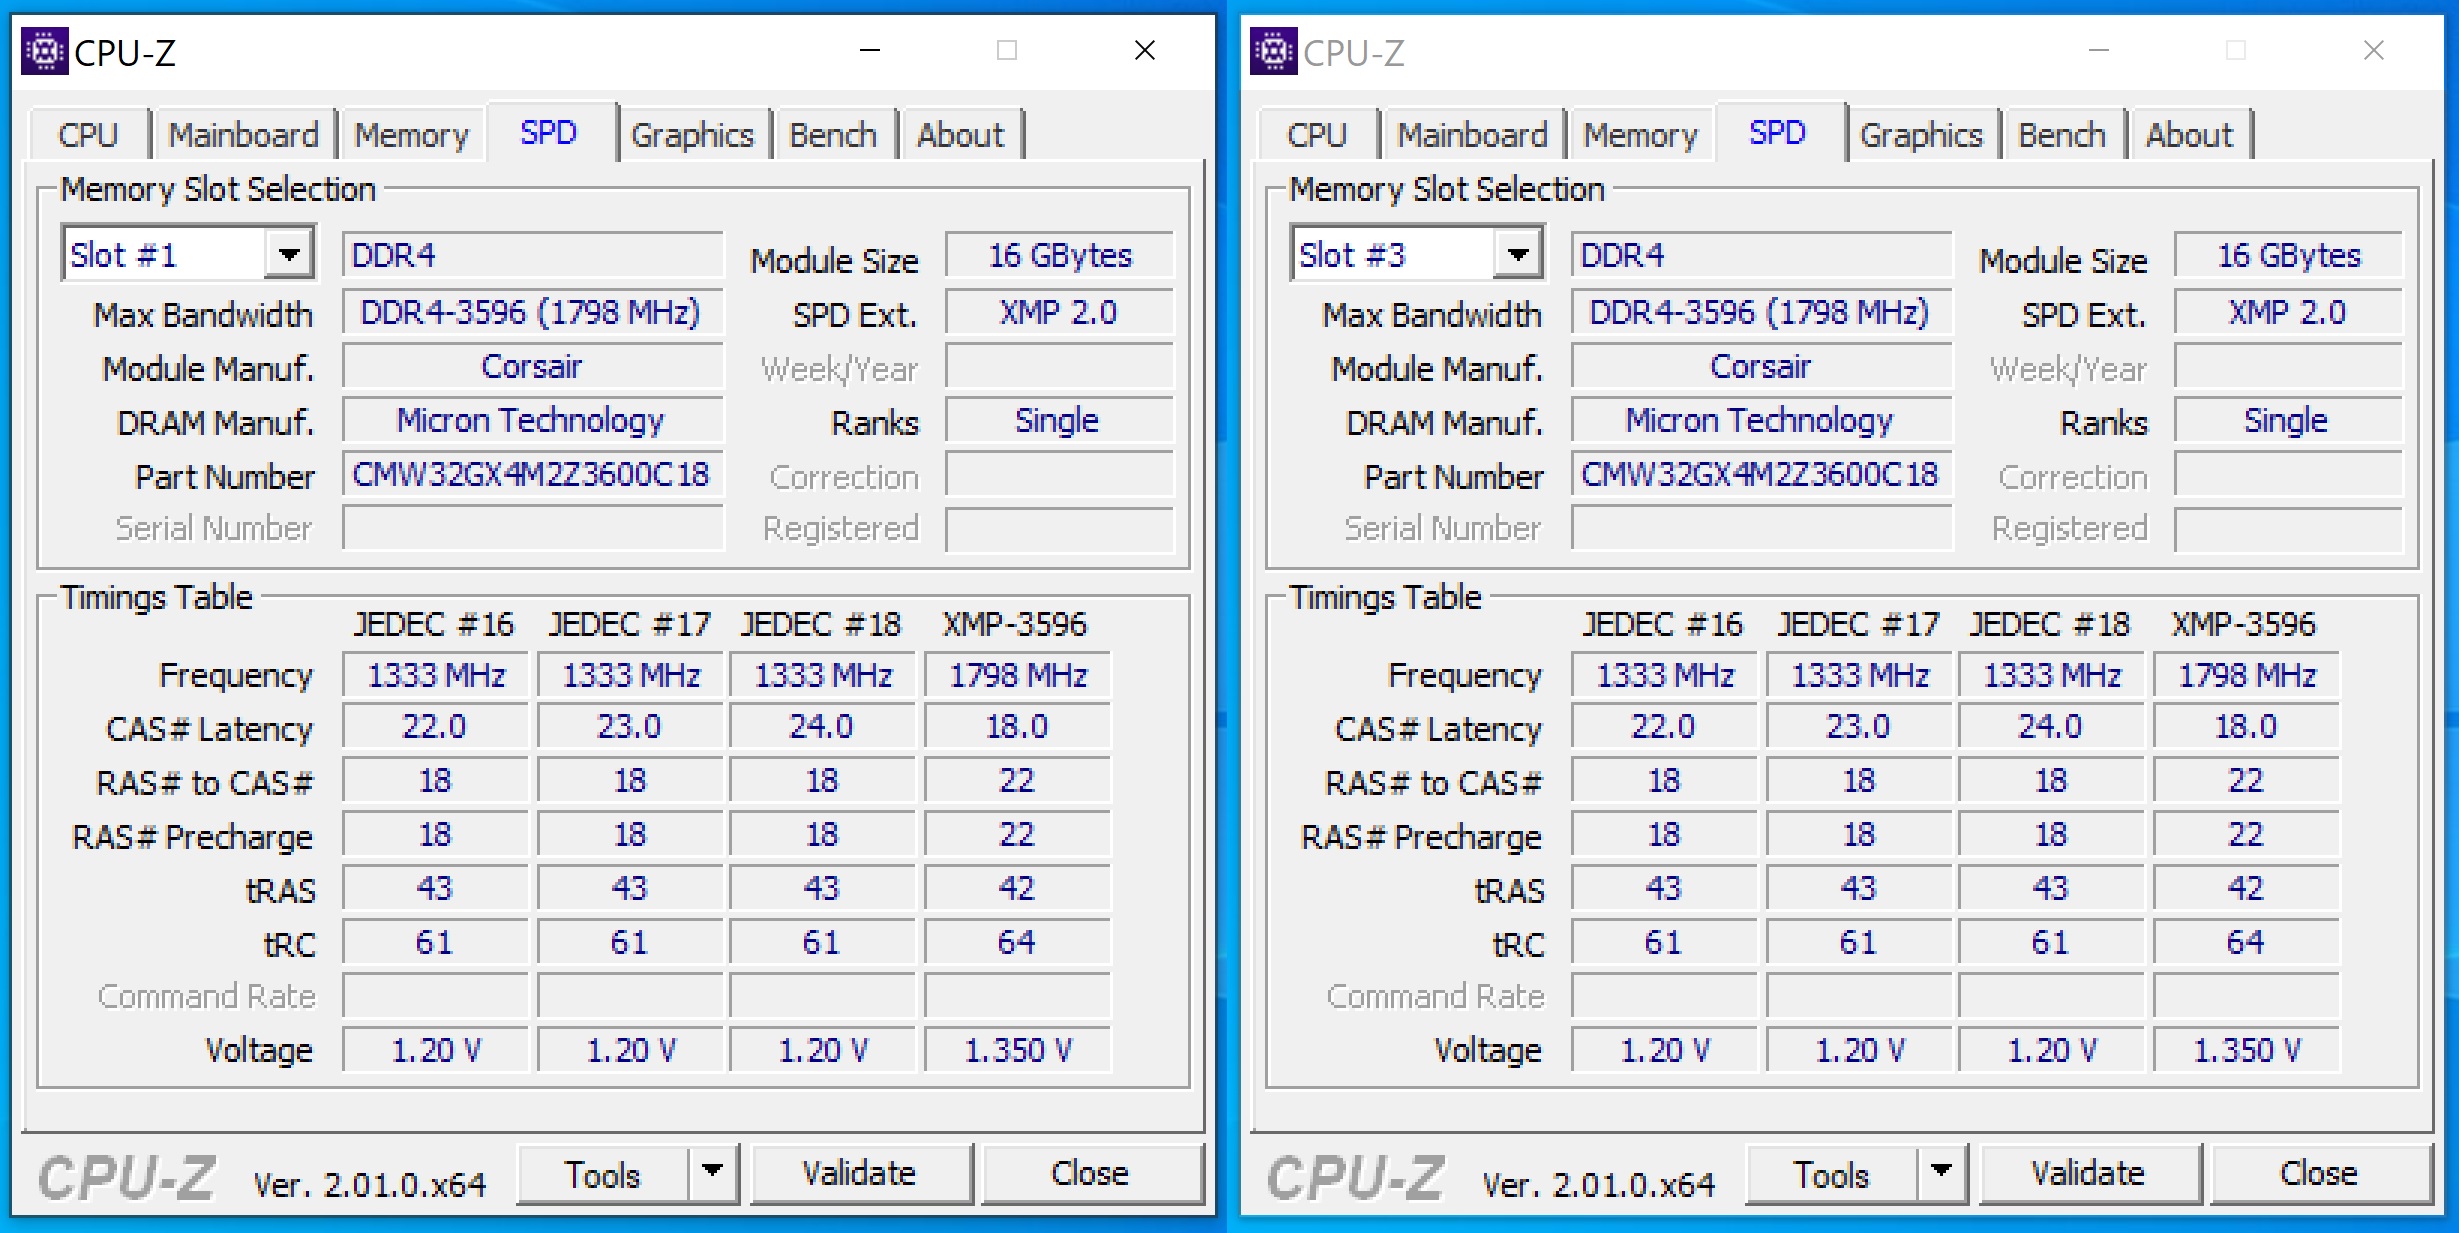Open the CPU tab in the left window
Viewport: 2459px width, 1233px height.
88,135
